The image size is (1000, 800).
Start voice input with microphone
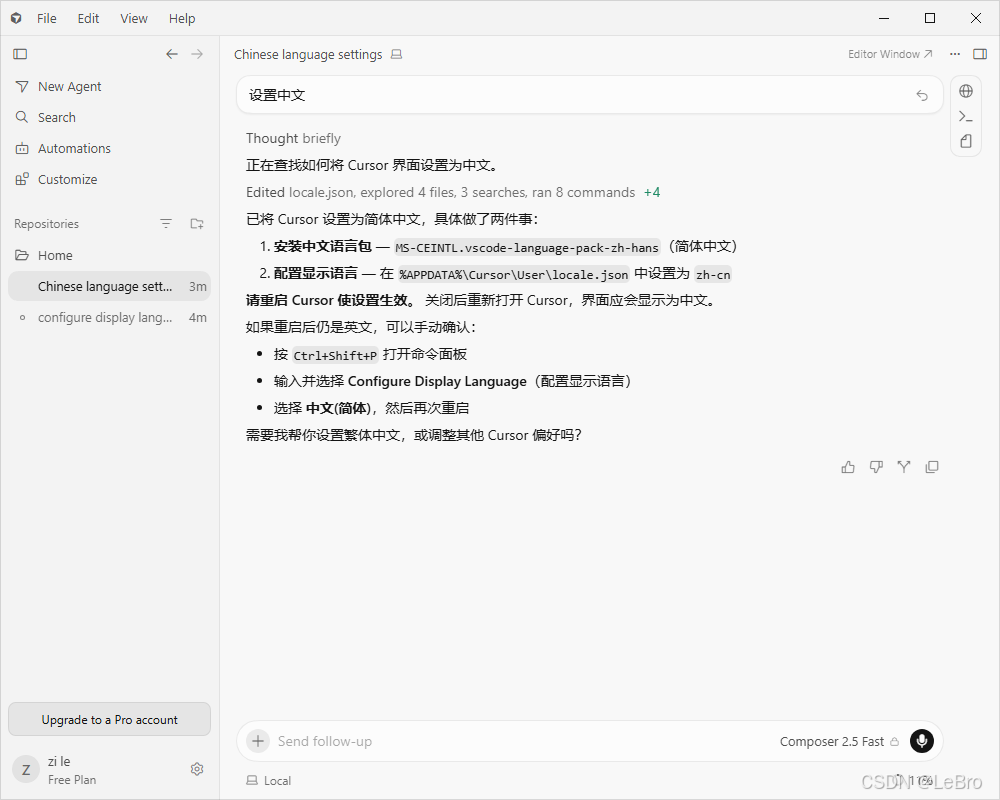(922, 741)
